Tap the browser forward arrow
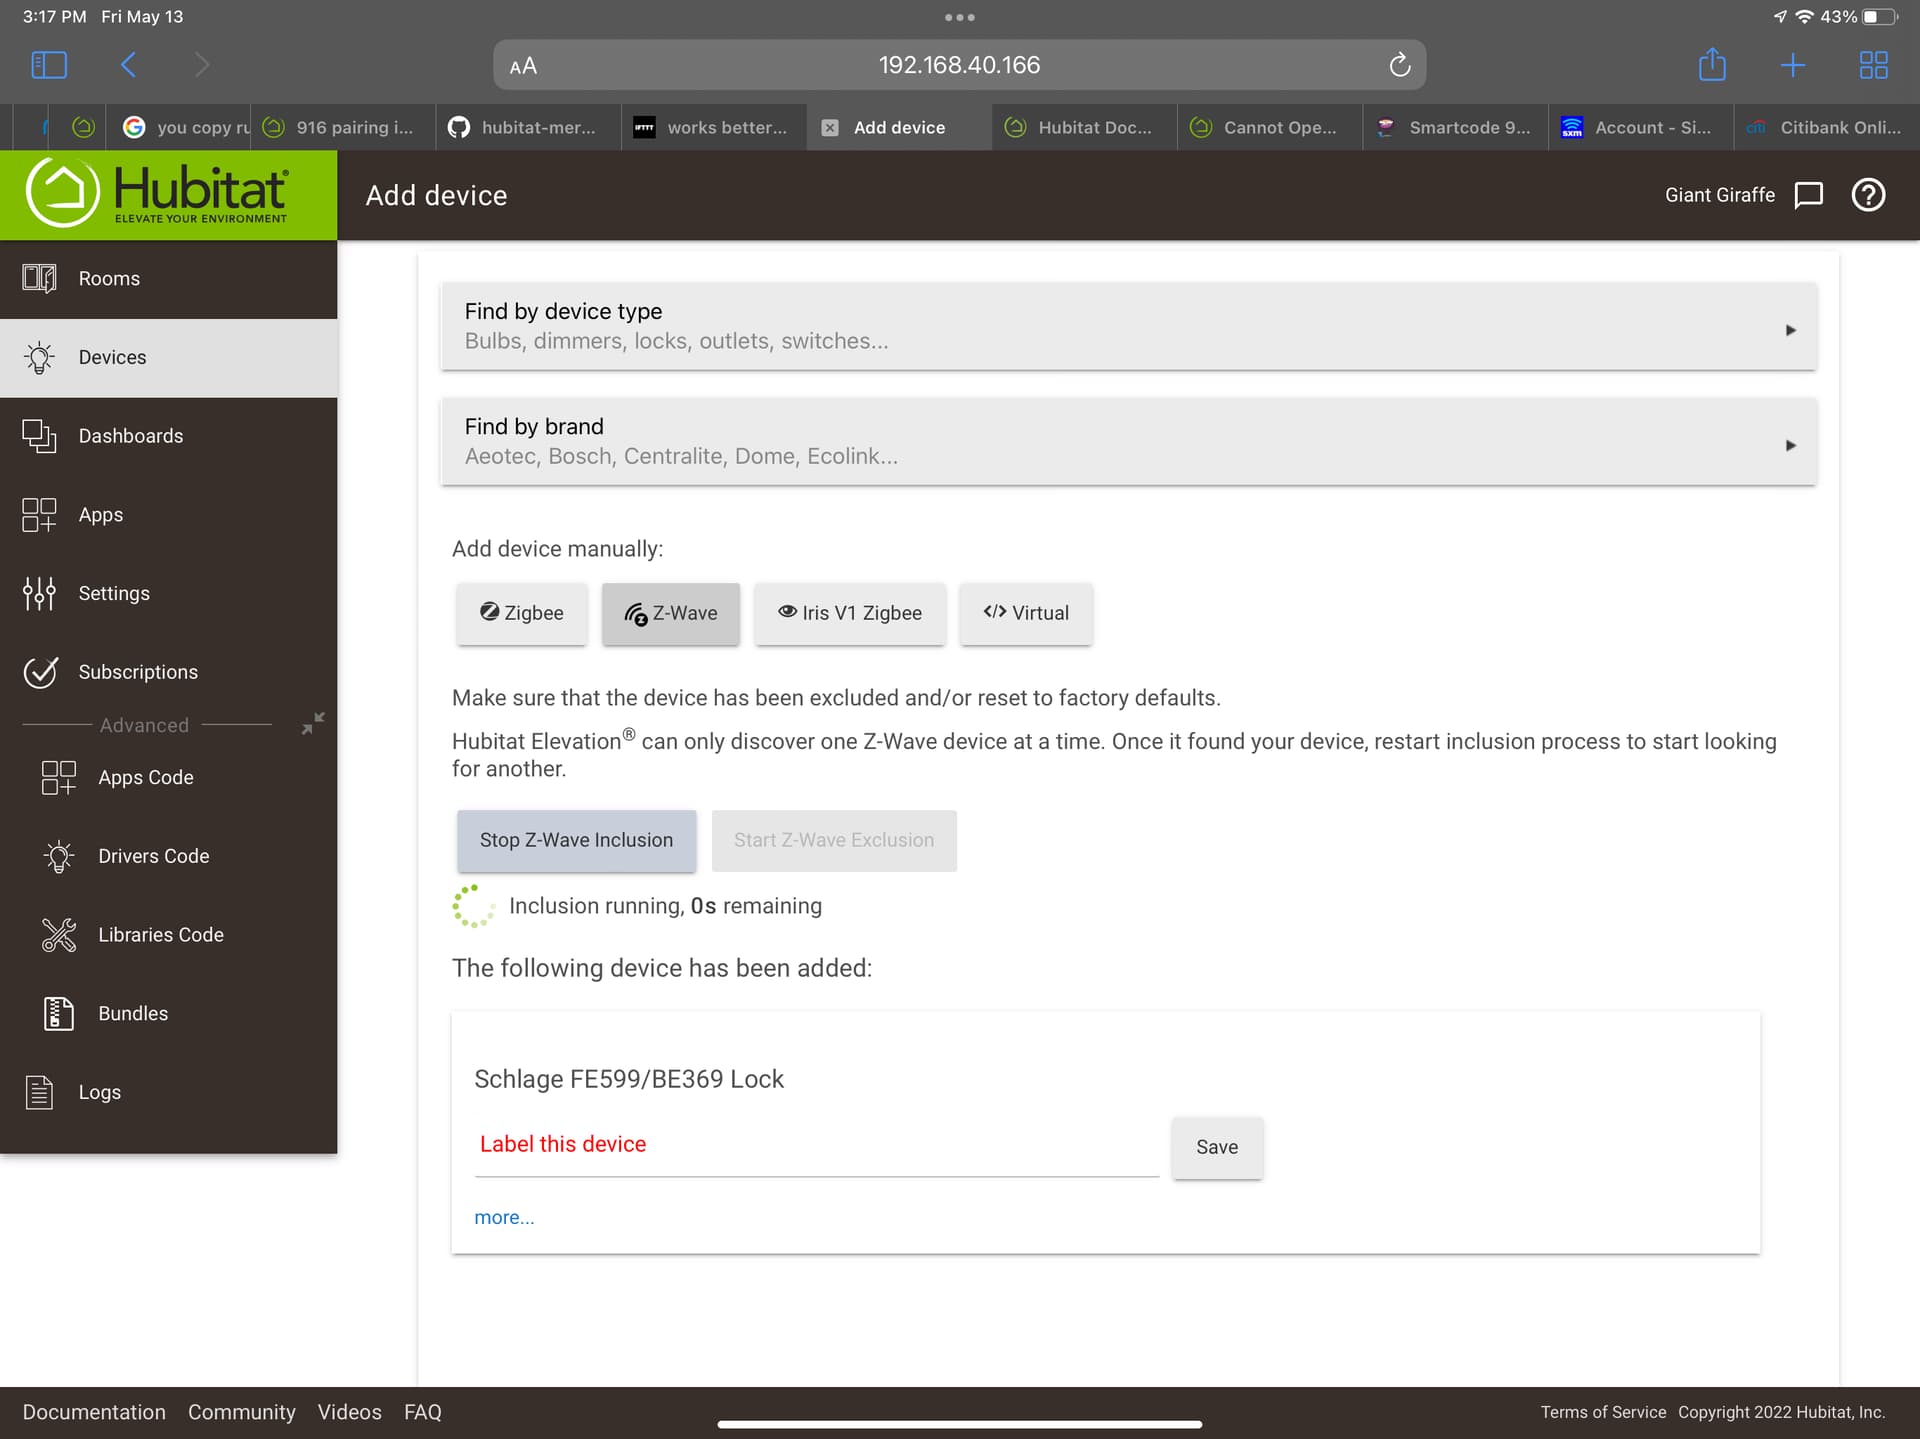The height and width of the screenshot is (1439, 1920). click(x=202, y=65)
